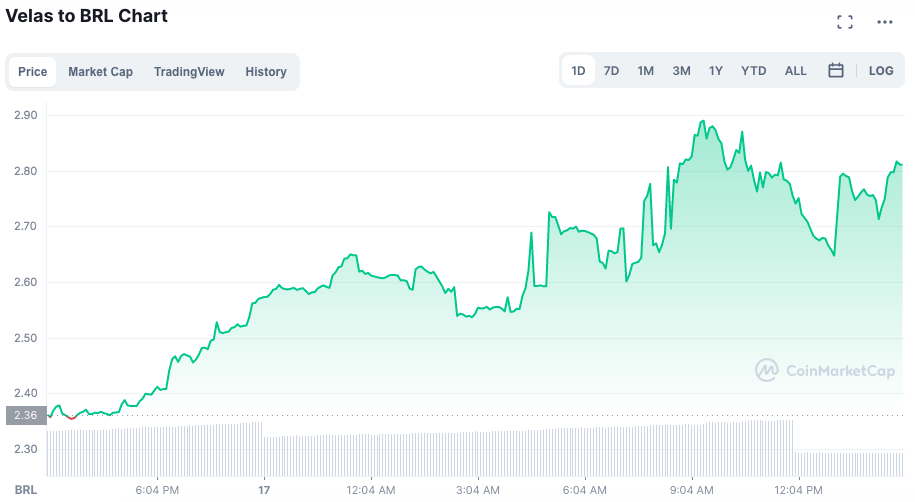Image resolution: width=915 pixels, height=502 pixels.
Task: Click the 17 date axis marker
Action: tap(264, 490)
